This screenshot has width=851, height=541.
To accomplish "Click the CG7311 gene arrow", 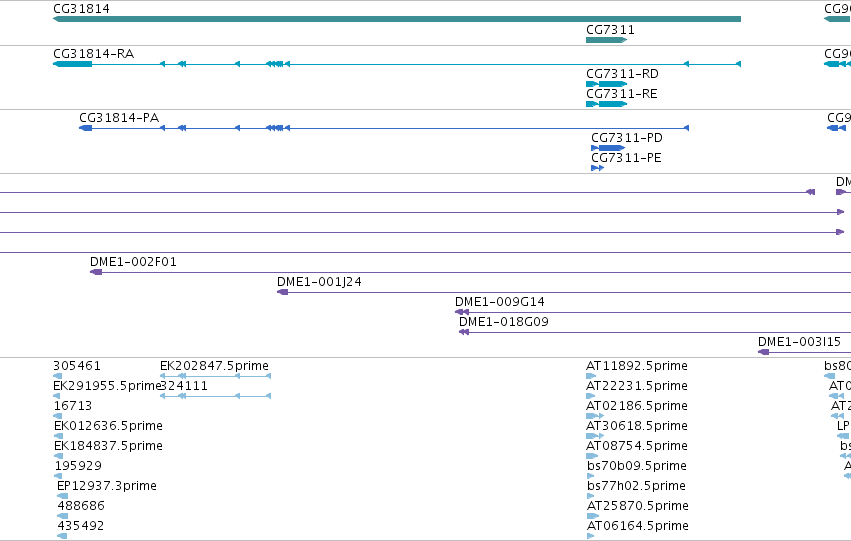I will pos(607,40).
